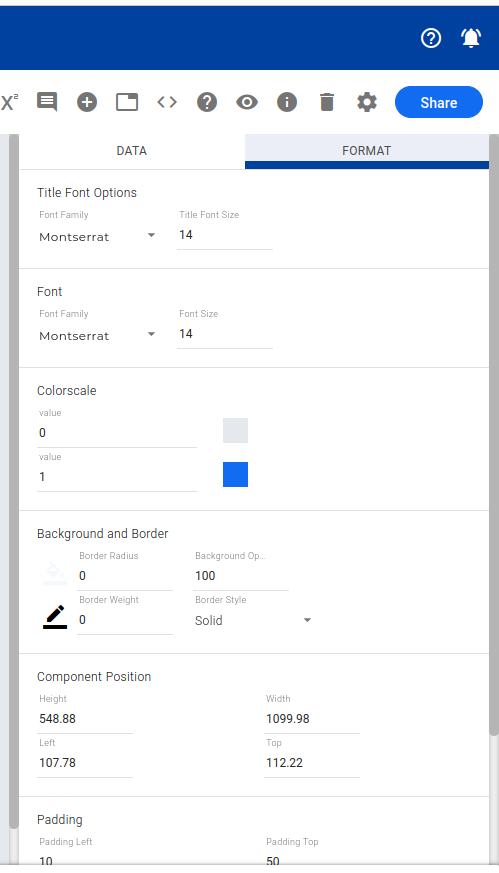This screenshot has height=873, width=499.
Task: Switch to the DATA tab
Action: (132, 151)
